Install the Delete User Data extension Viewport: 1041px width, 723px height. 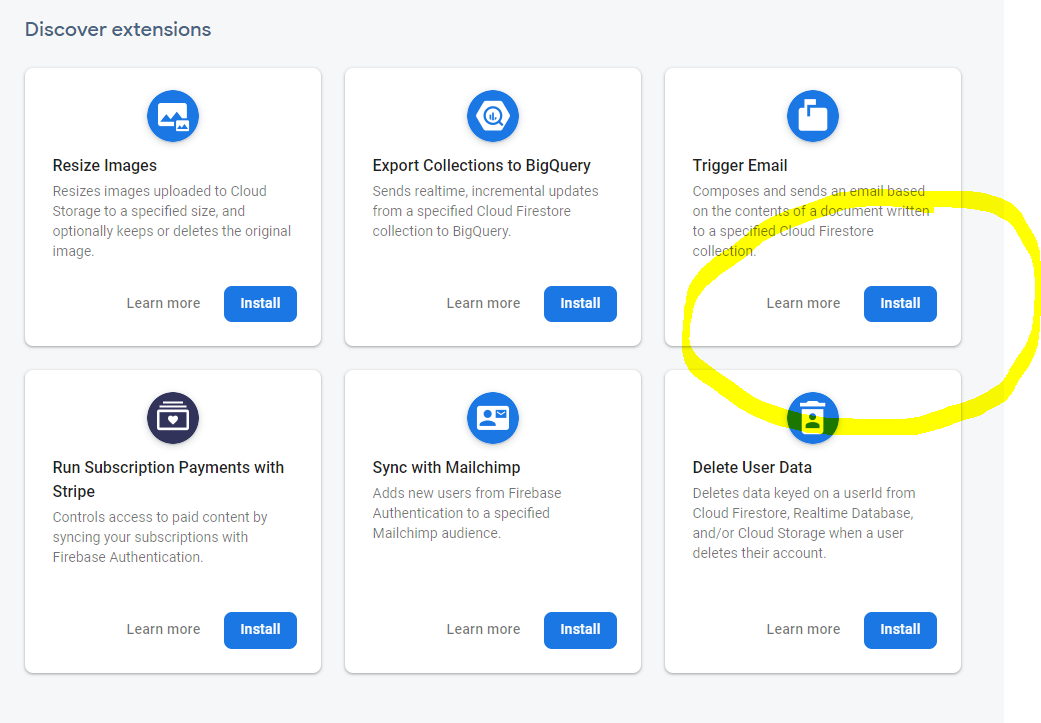[x=900, y=630]
